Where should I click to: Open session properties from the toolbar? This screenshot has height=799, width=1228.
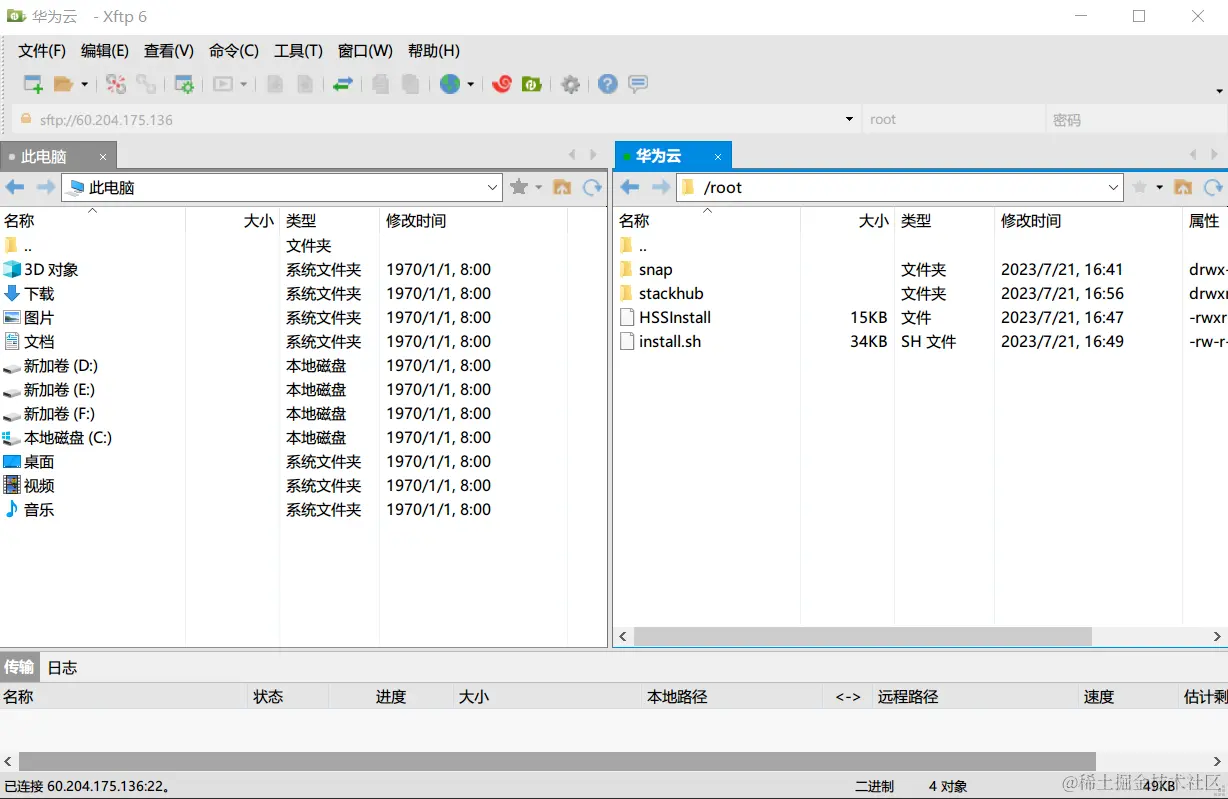coord(184,84)
